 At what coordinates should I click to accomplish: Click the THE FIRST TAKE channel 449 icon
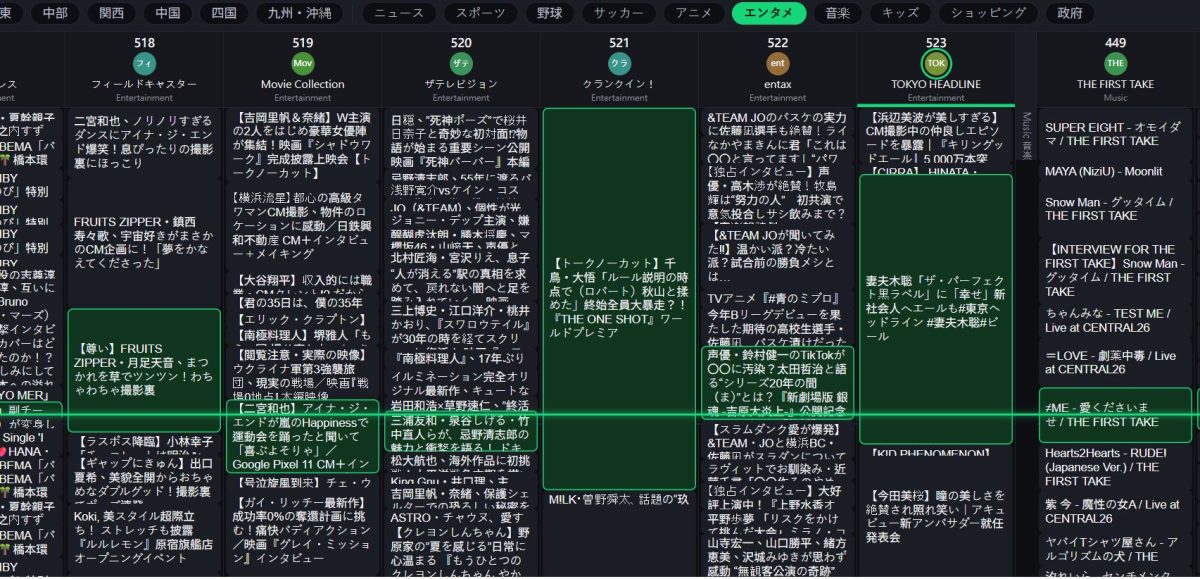pos(1115,63)
